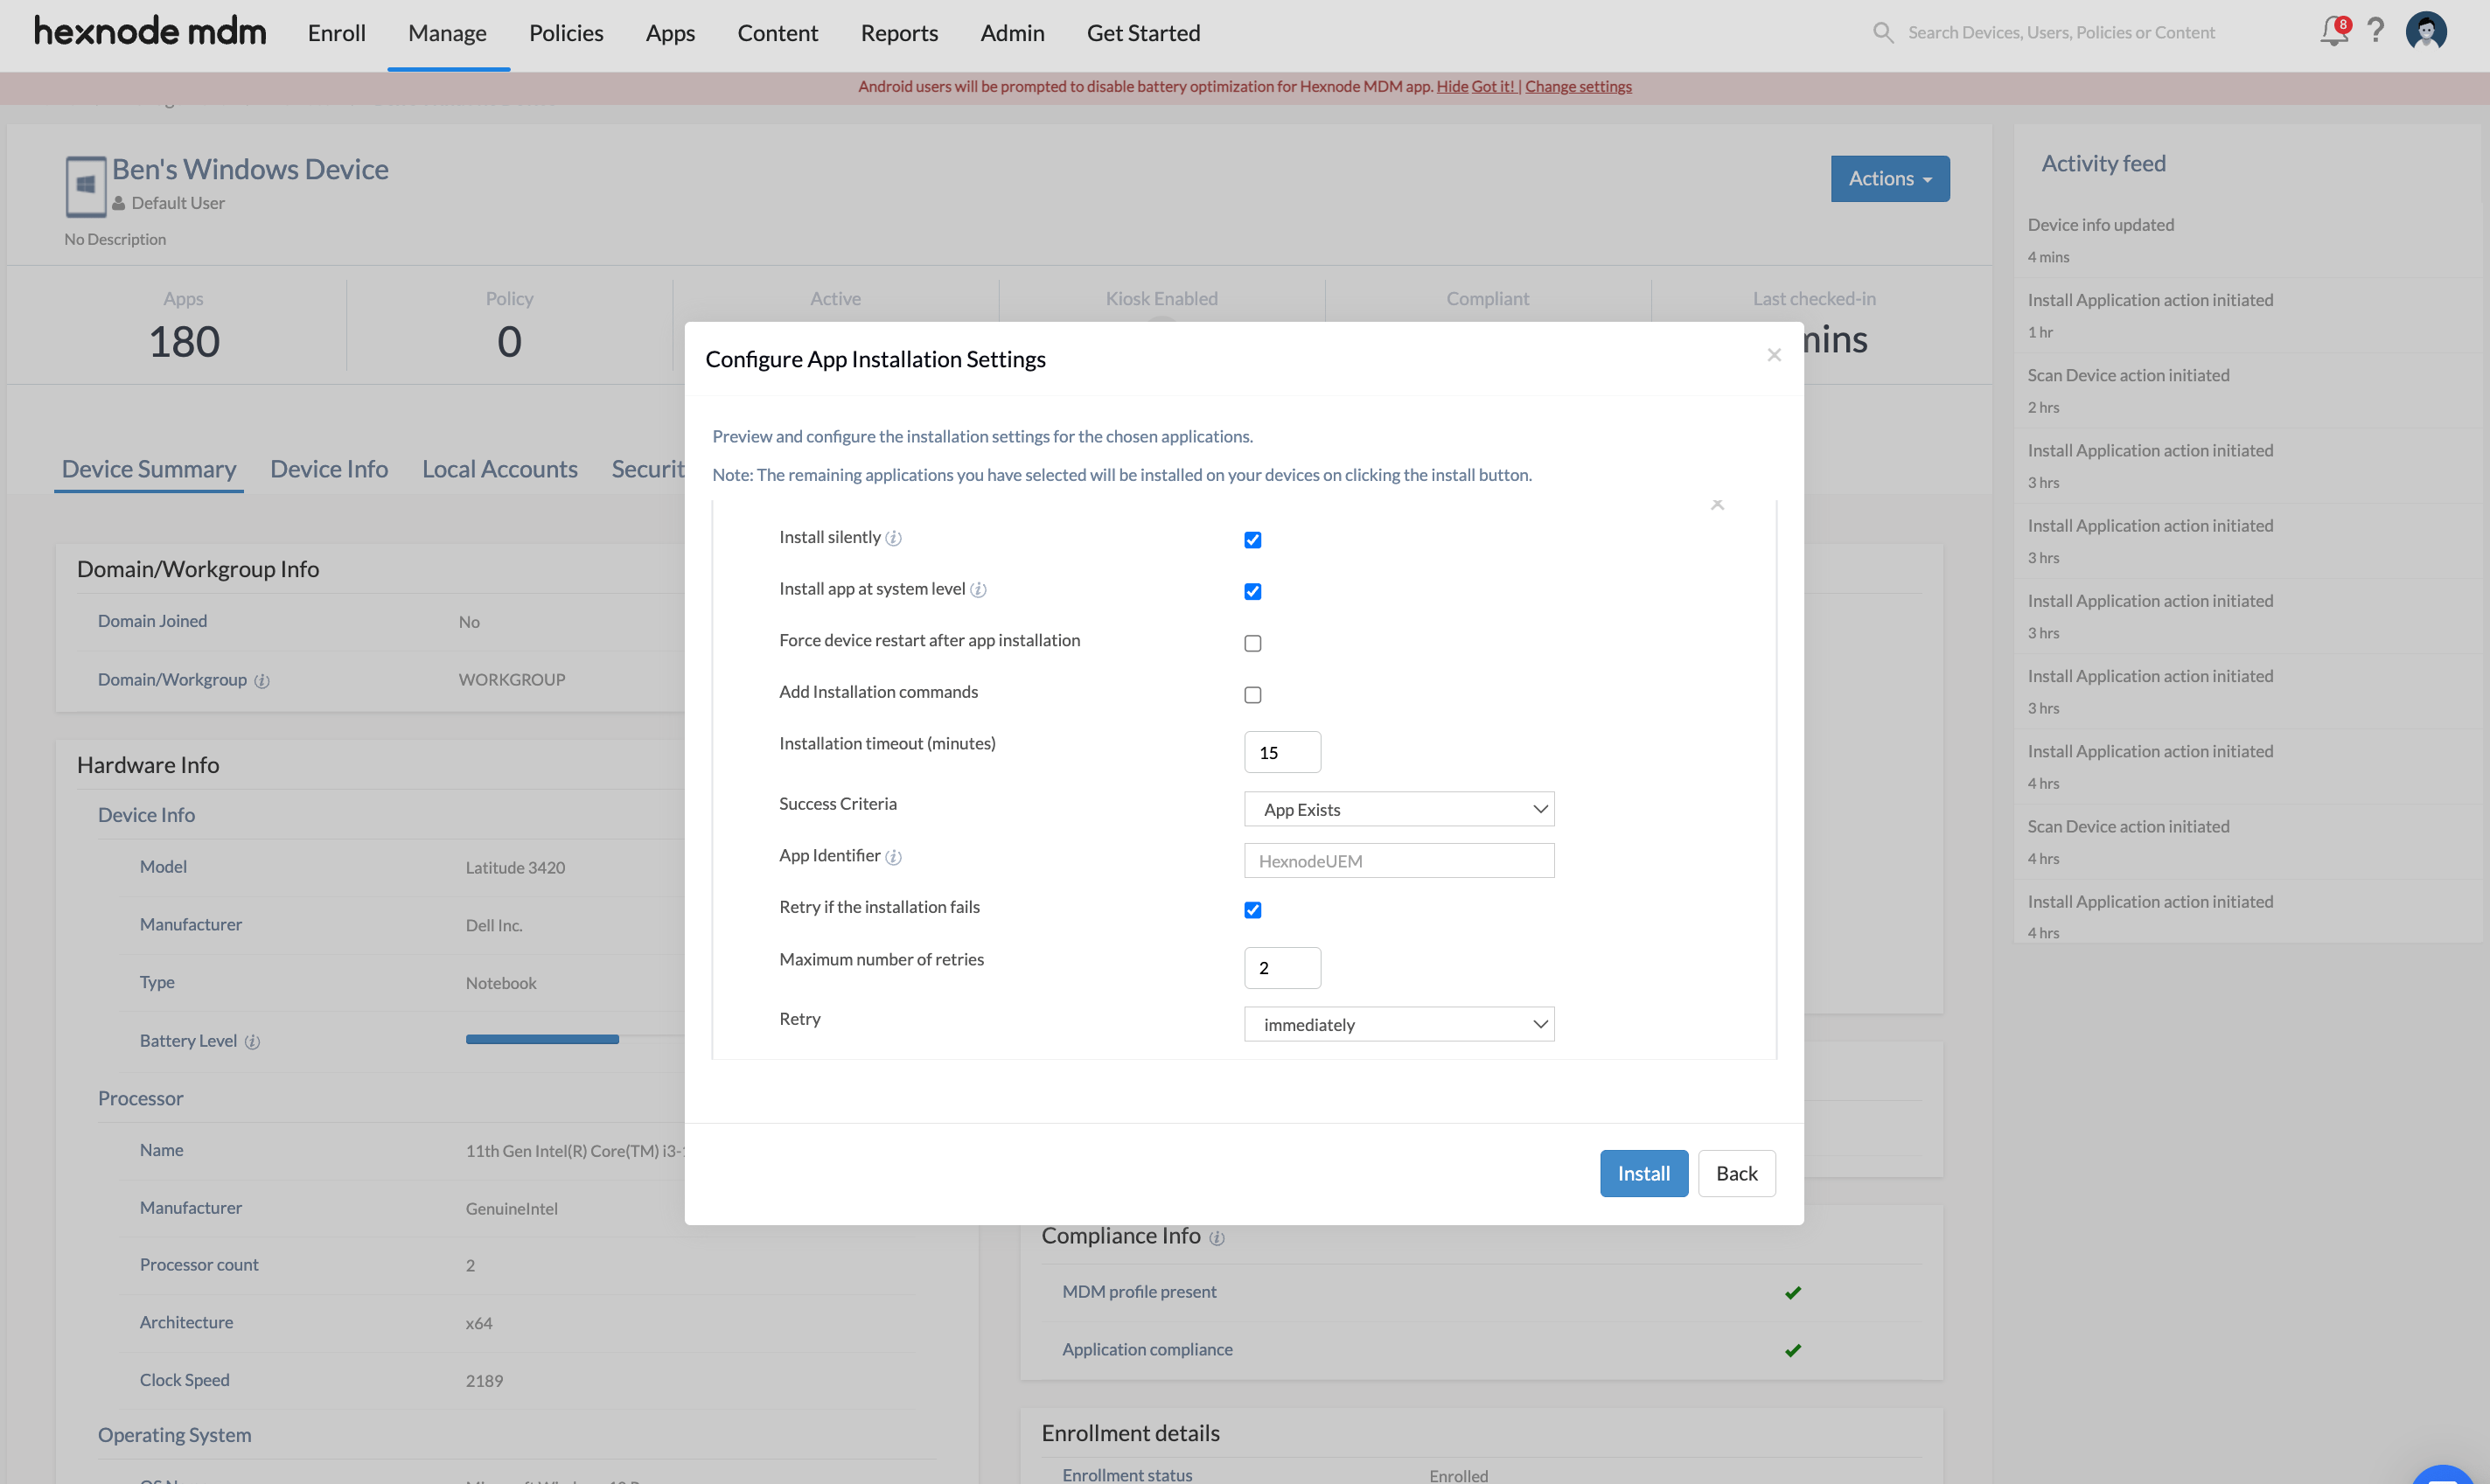The image size is (2490, 1484).
Task: Open the Actions dropdown button
Action: point(1889,179)
